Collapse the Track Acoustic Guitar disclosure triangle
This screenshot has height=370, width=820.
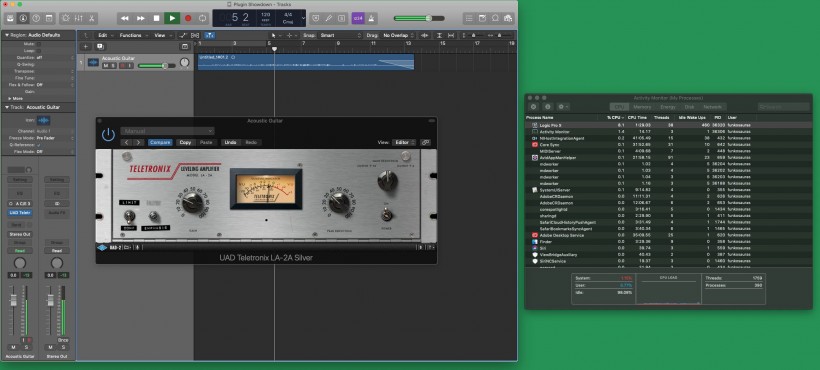7,107
